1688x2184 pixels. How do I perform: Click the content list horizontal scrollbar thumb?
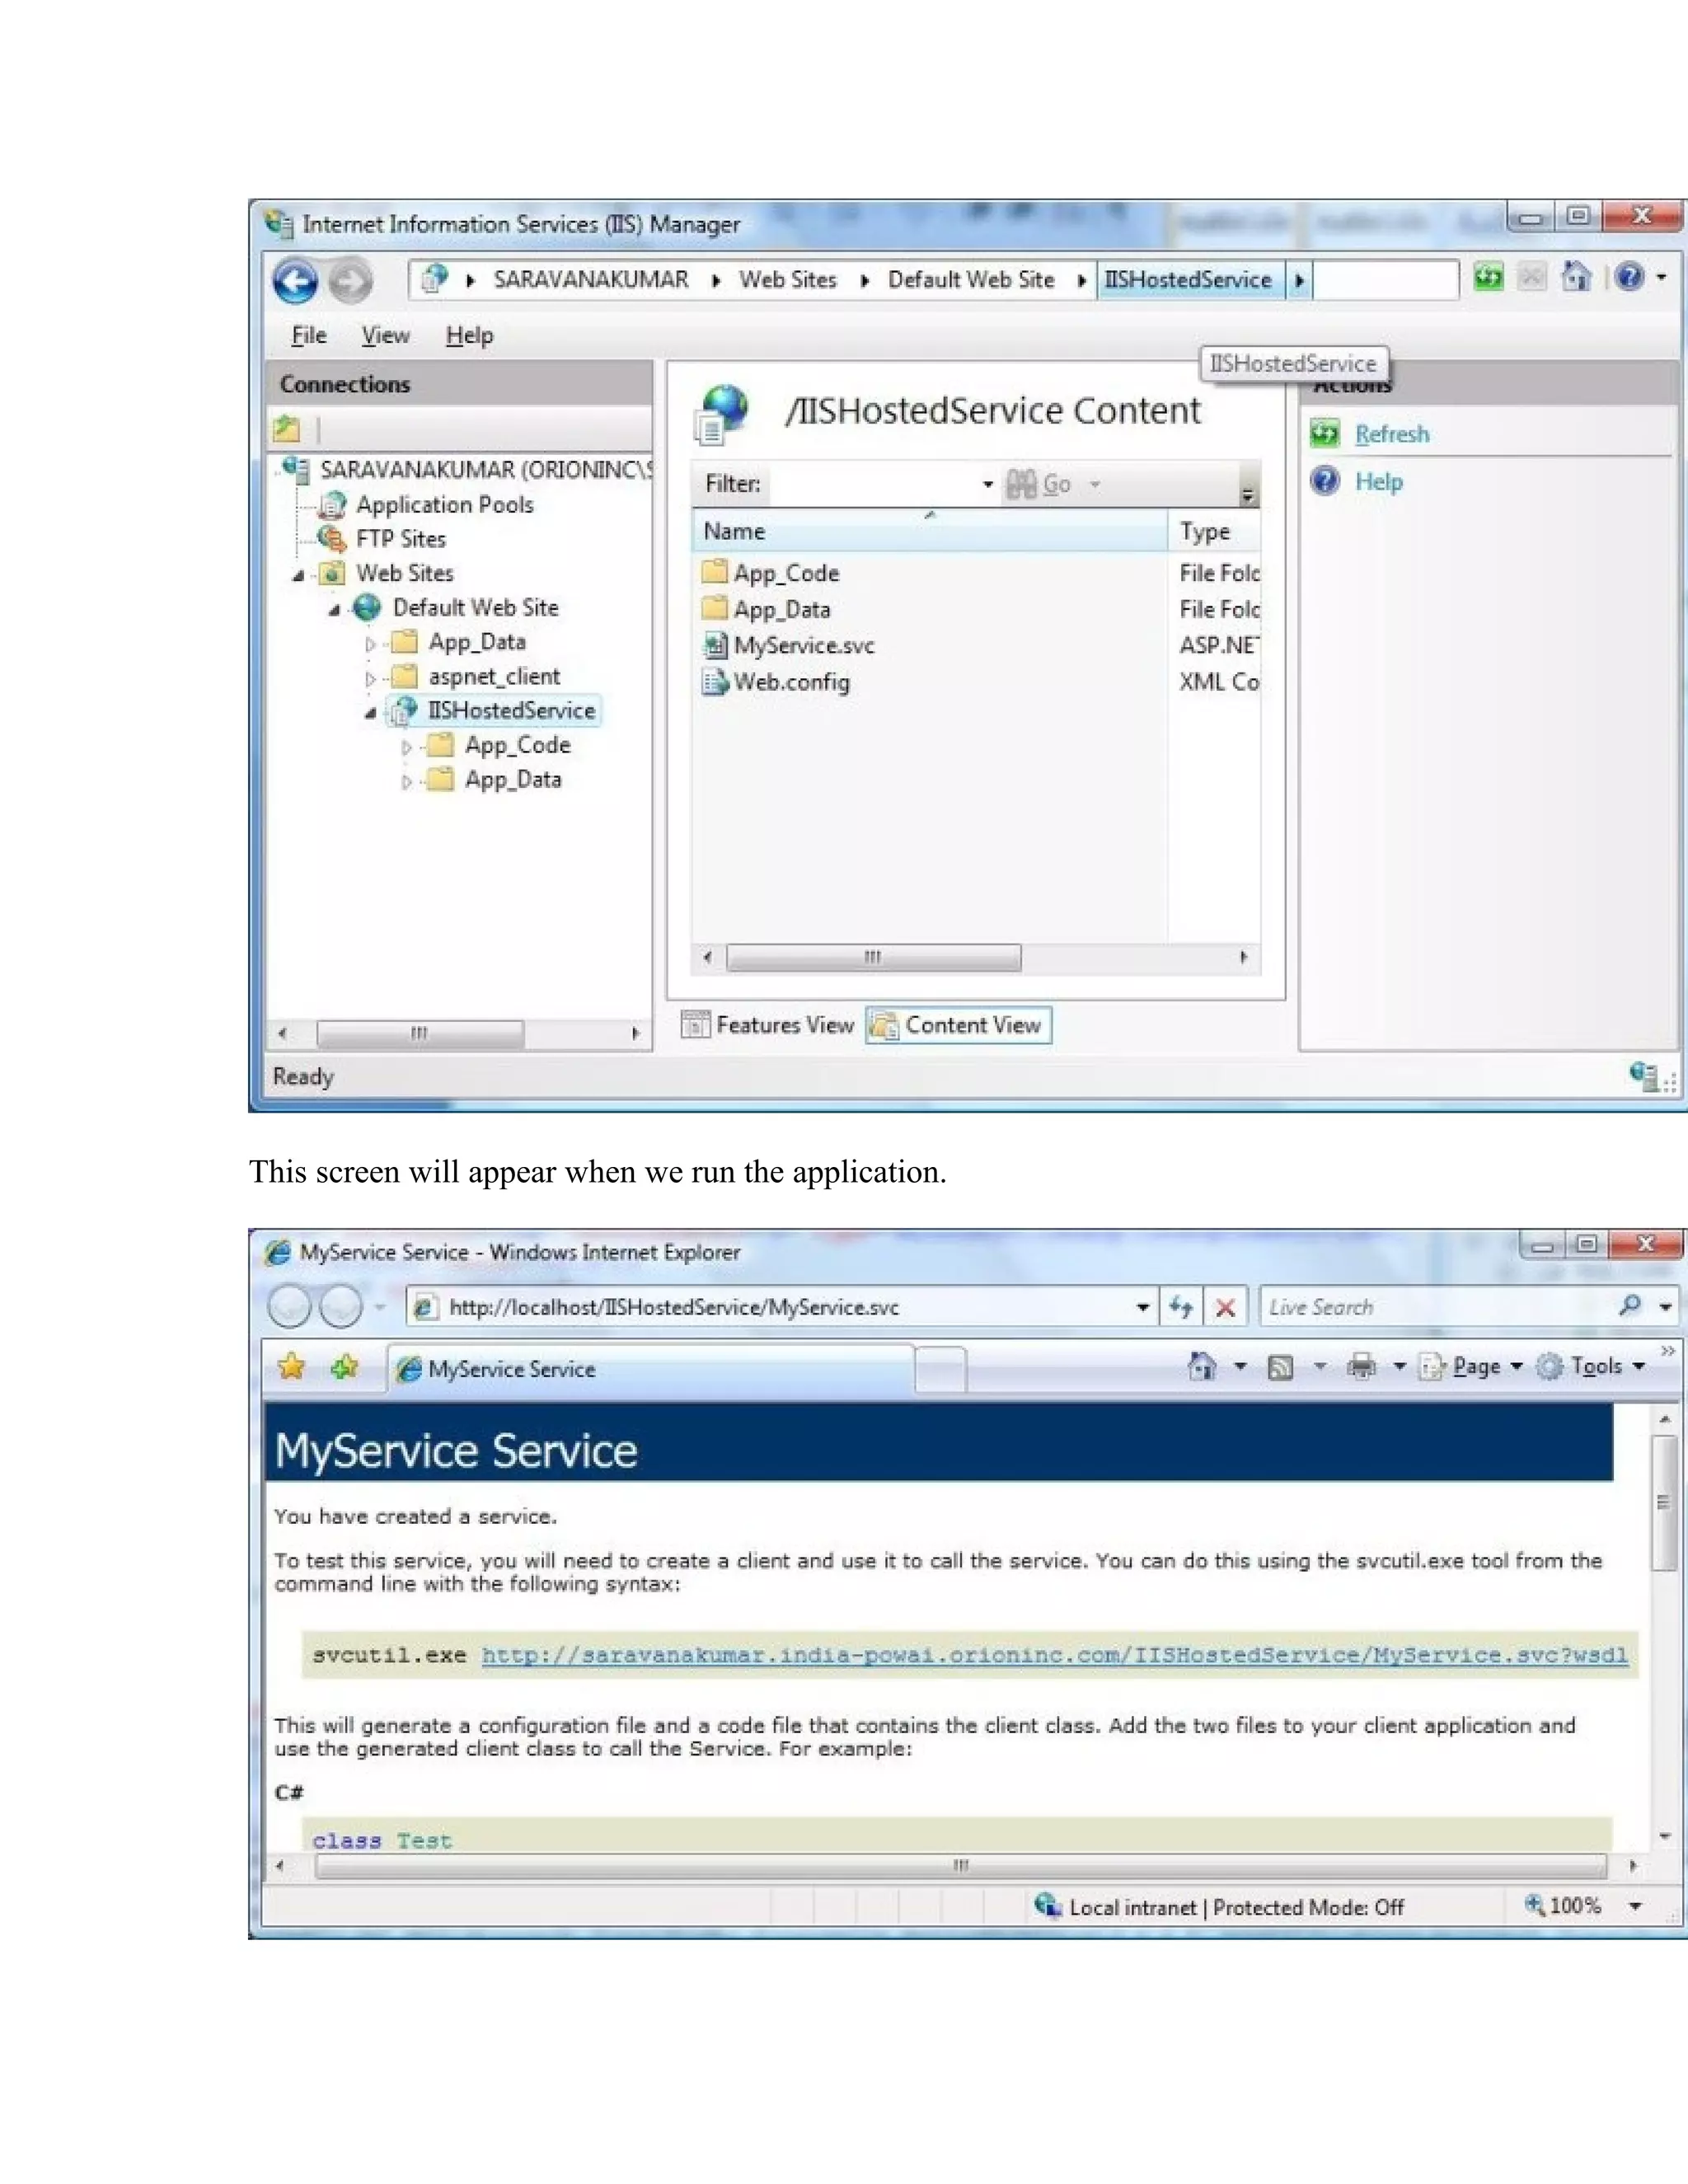(x=873, y=957)
